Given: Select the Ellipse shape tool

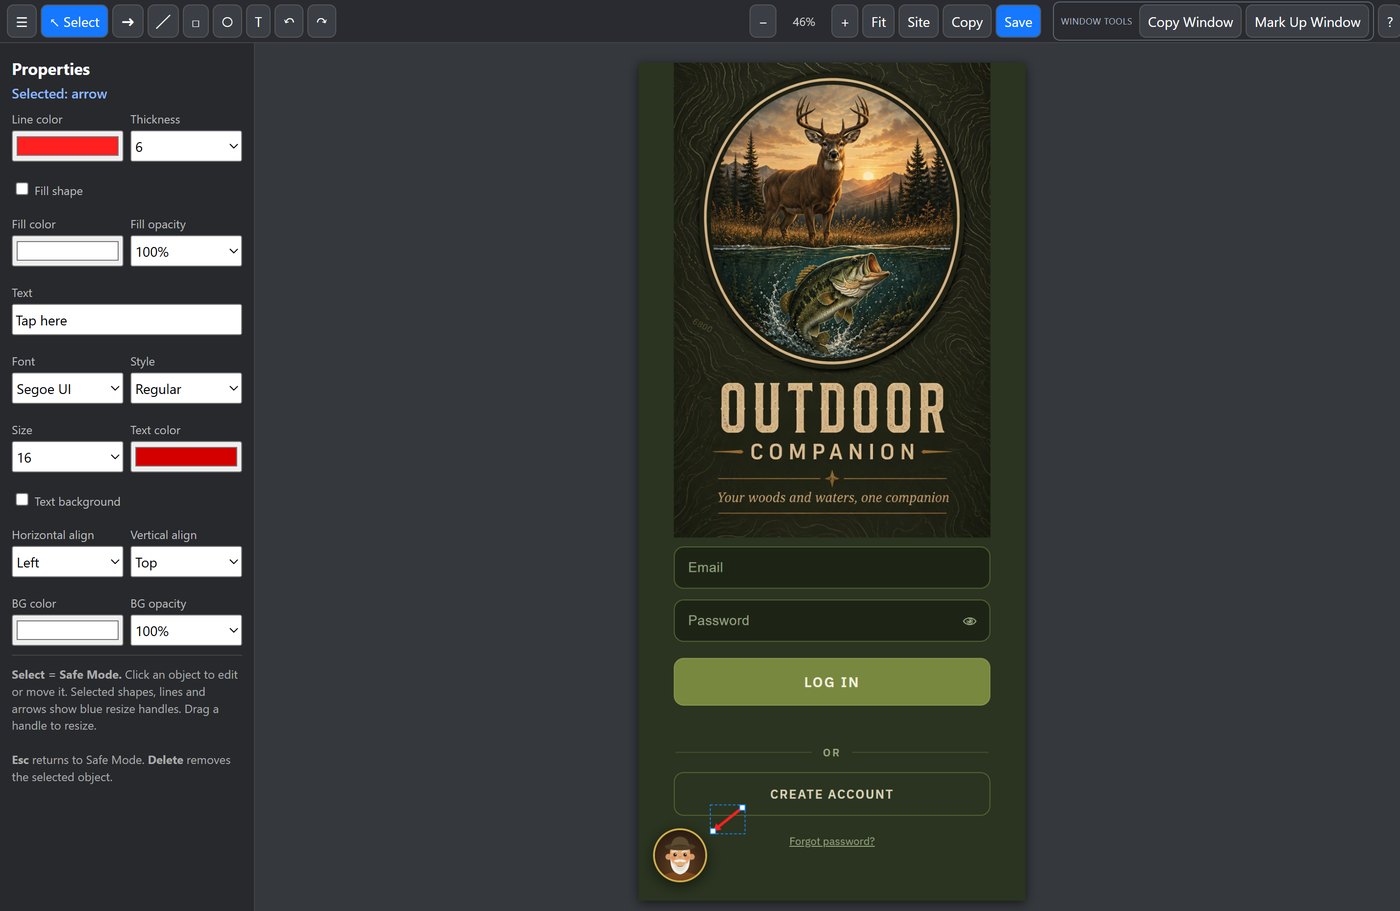Looking at the screenshot, I should point(227,22).
